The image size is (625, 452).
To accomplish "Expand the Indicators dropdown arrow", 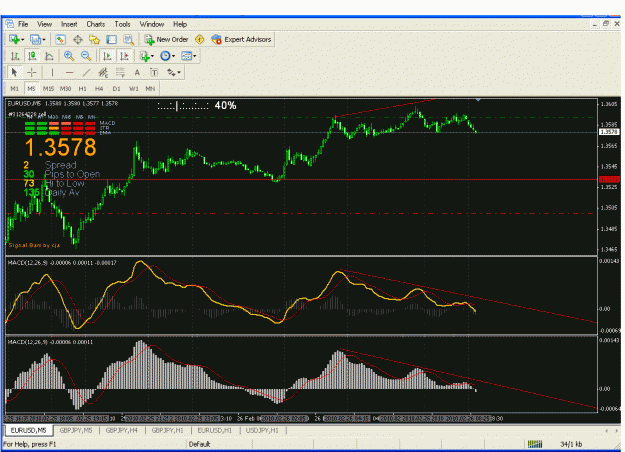I will coord(152,56).
